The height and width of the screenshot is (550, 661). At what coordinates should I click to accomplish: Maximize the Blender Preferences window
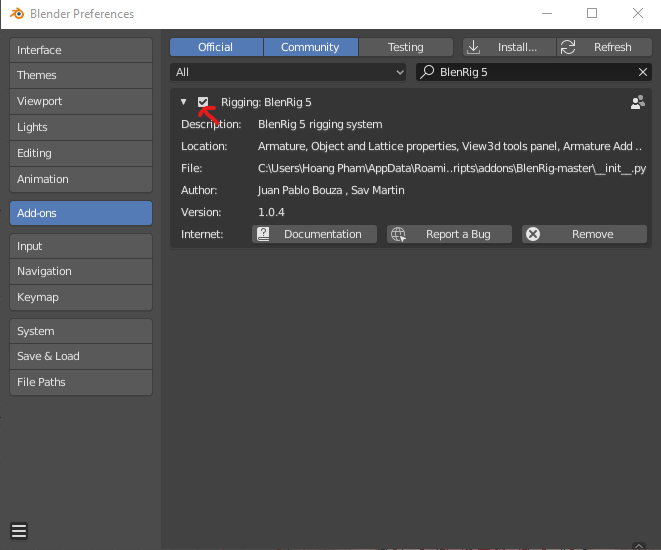(x=592, y=13)
